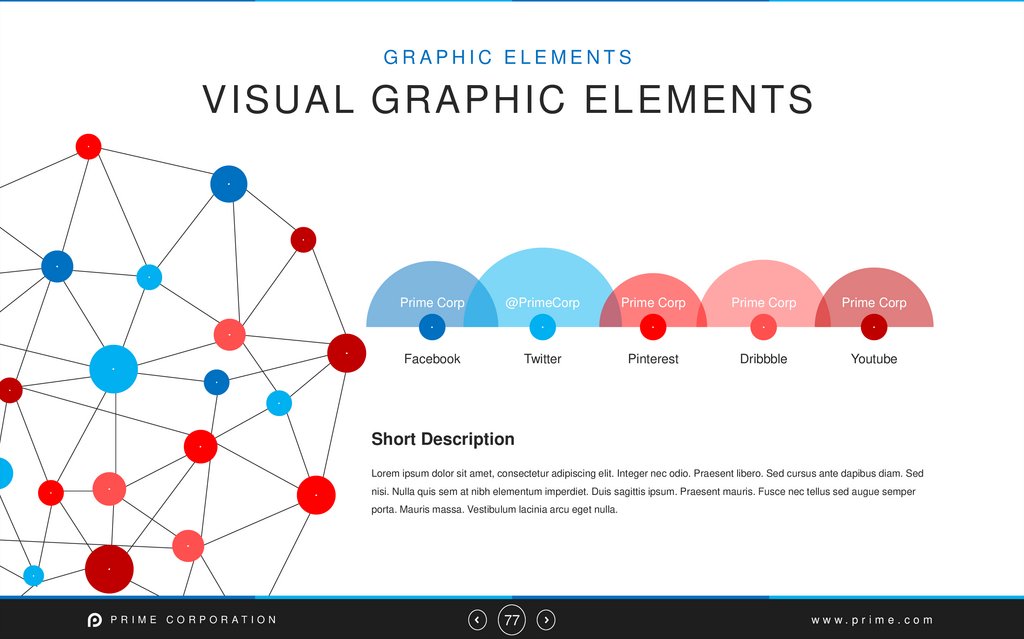
Task: Click the Pinterest red circle marker
Action: pos(653,327)
